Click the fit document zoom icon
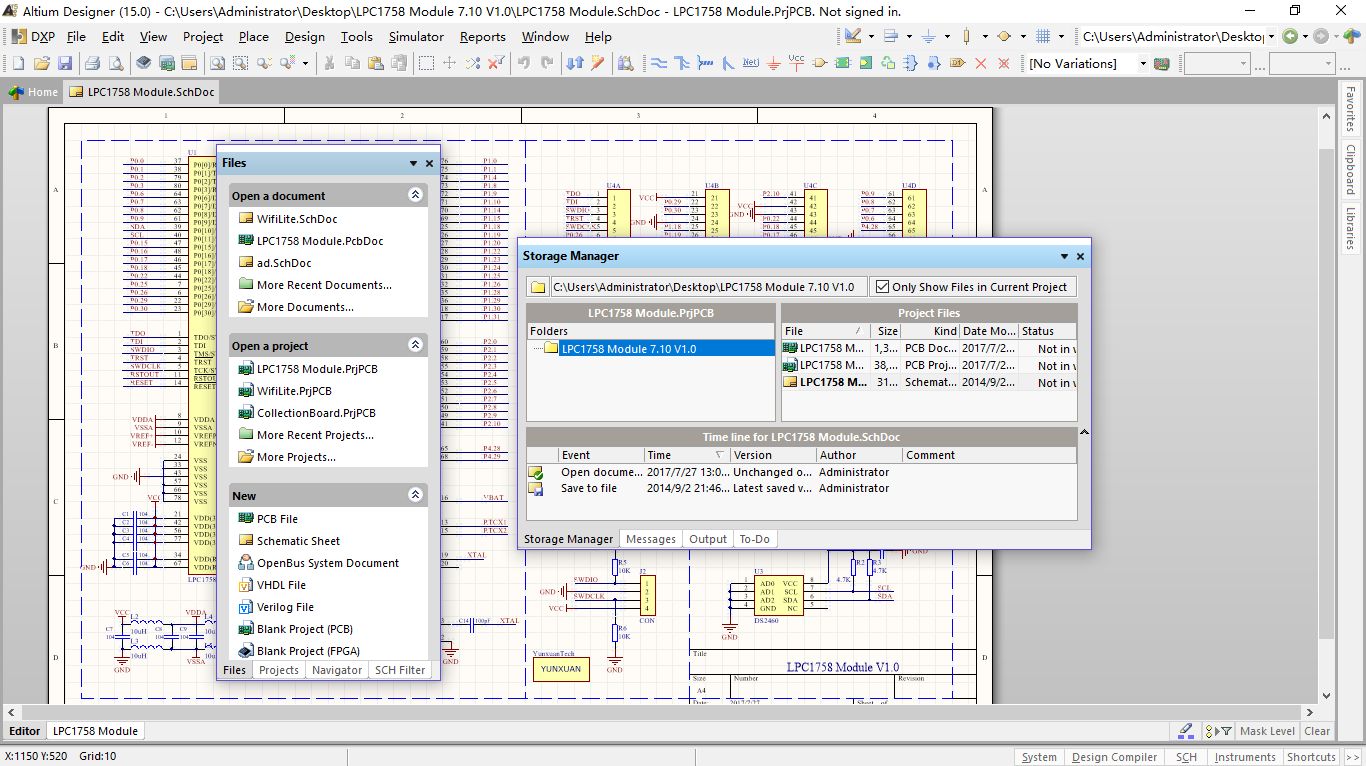1366x766 pixels. (216, 63)
